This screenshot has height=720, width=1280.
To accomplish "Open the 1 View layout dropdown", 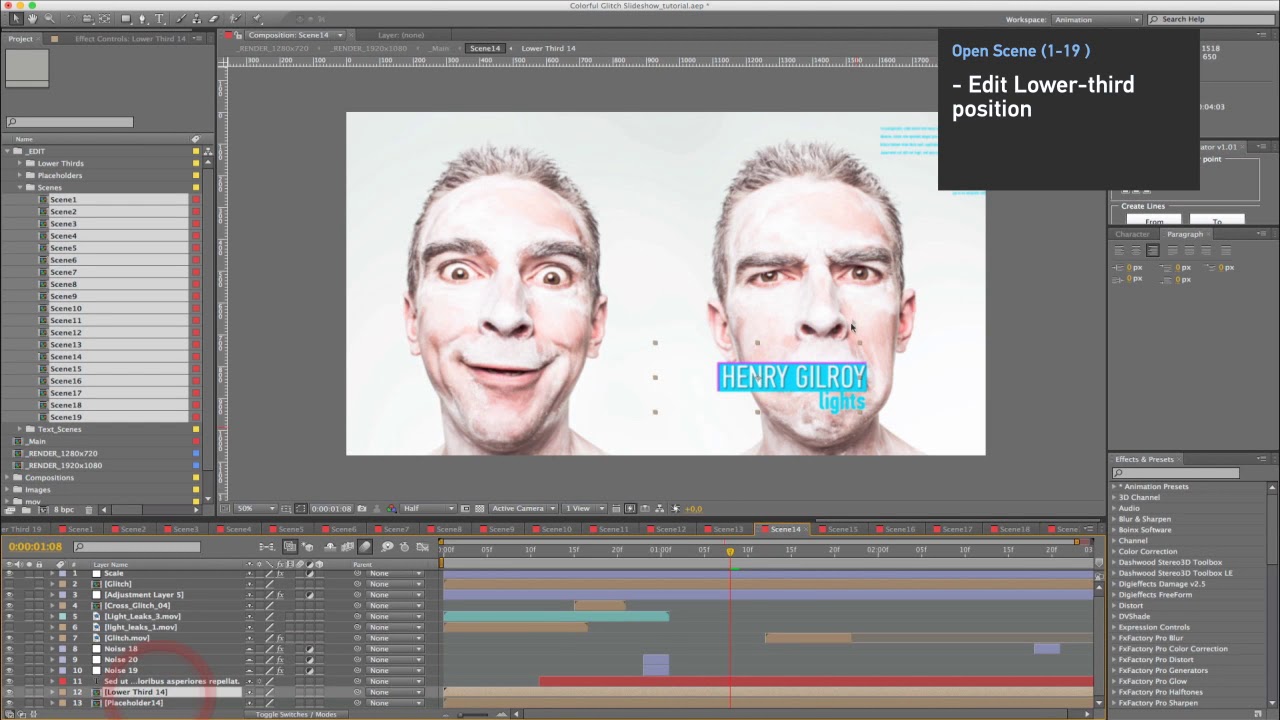I will pos(584,509).
